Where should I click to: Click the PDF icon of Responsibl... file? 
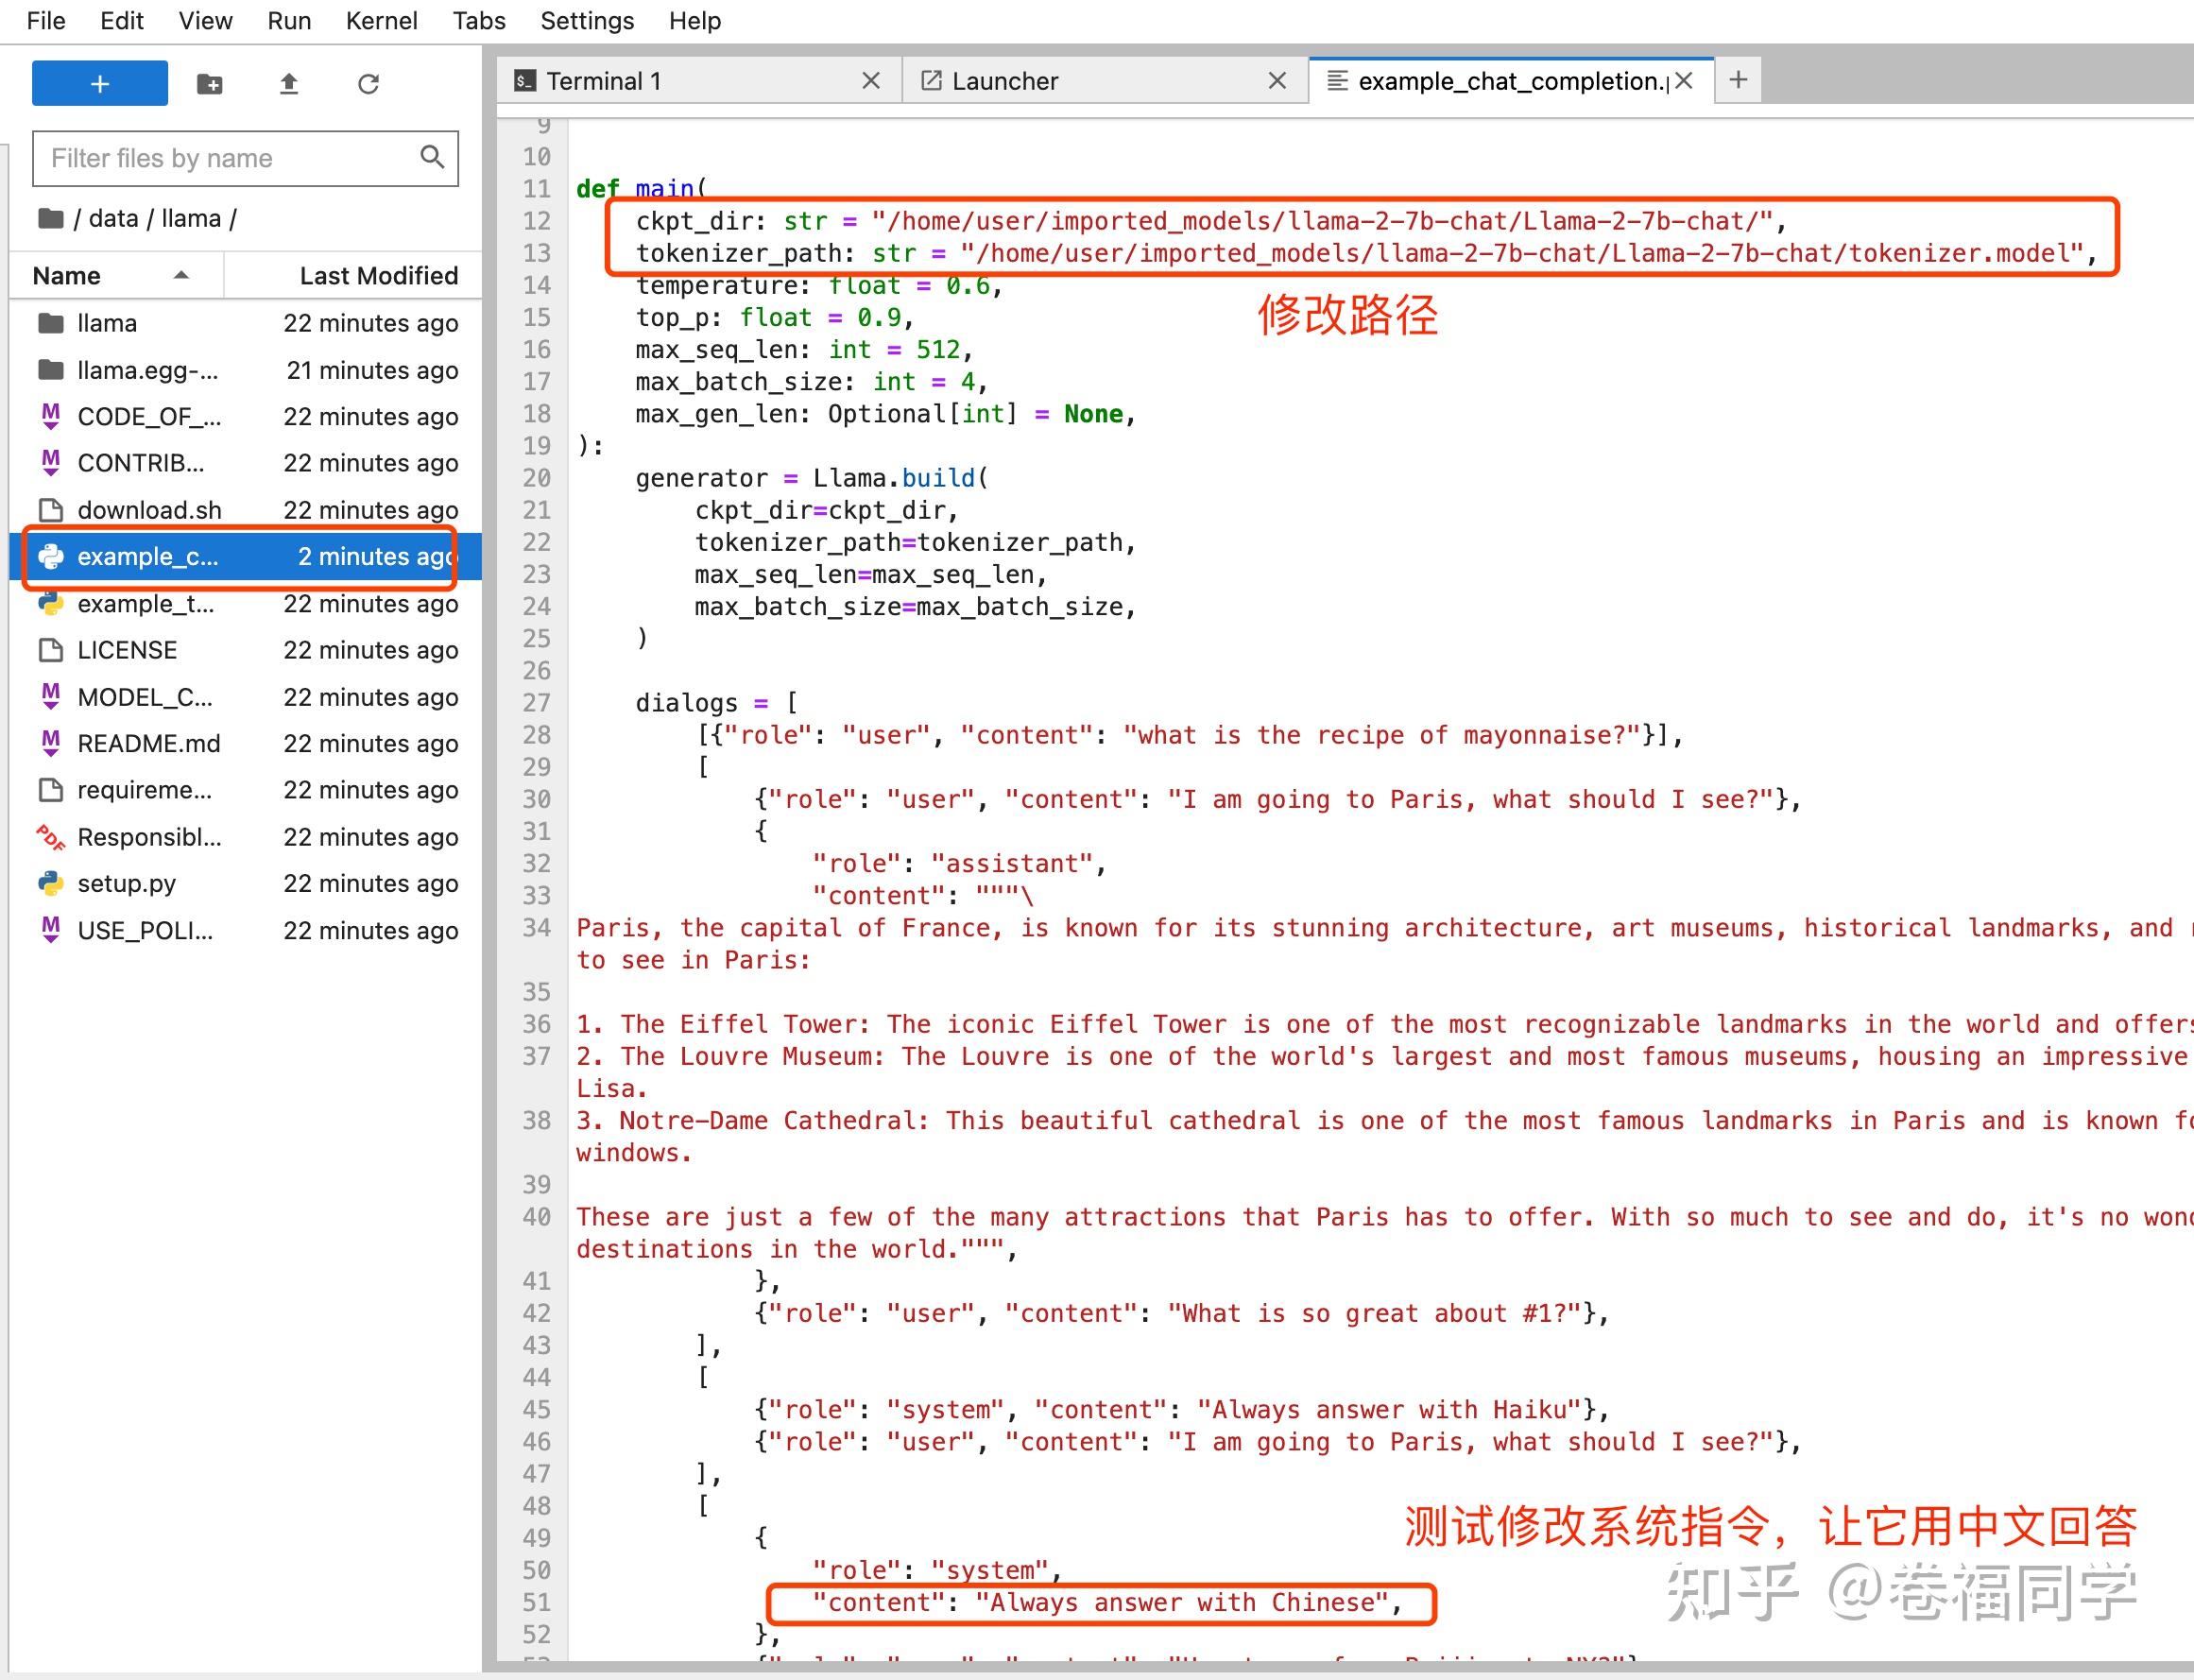pos(51,837)
